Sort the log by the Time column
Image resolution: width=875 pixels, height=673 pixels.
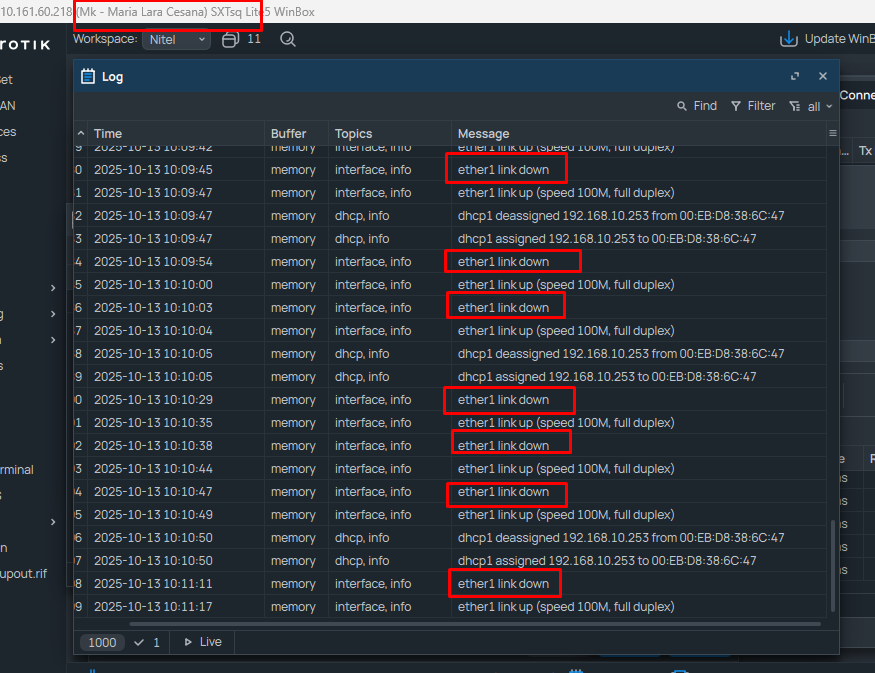point(108,133)
